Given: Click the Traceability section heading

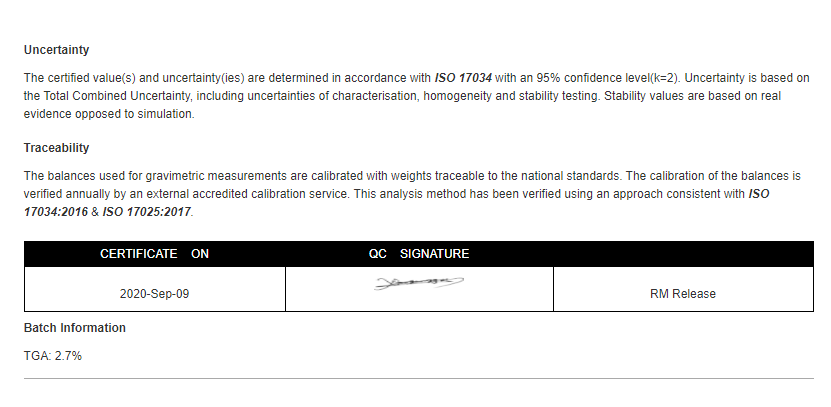Looking at the screenshot, I should click(56, 148).
